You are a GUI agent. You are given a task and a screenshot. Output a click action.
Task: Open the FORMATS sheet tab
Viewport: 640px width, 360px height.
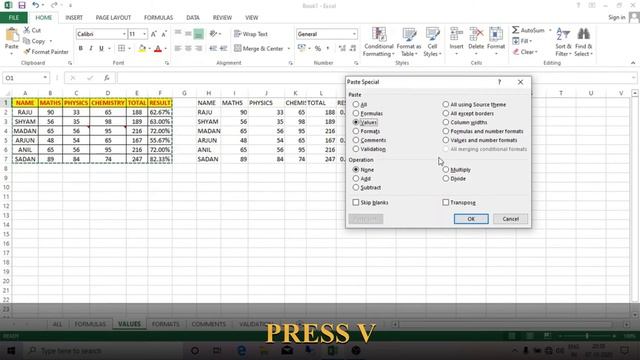click(x=165, y=324)
